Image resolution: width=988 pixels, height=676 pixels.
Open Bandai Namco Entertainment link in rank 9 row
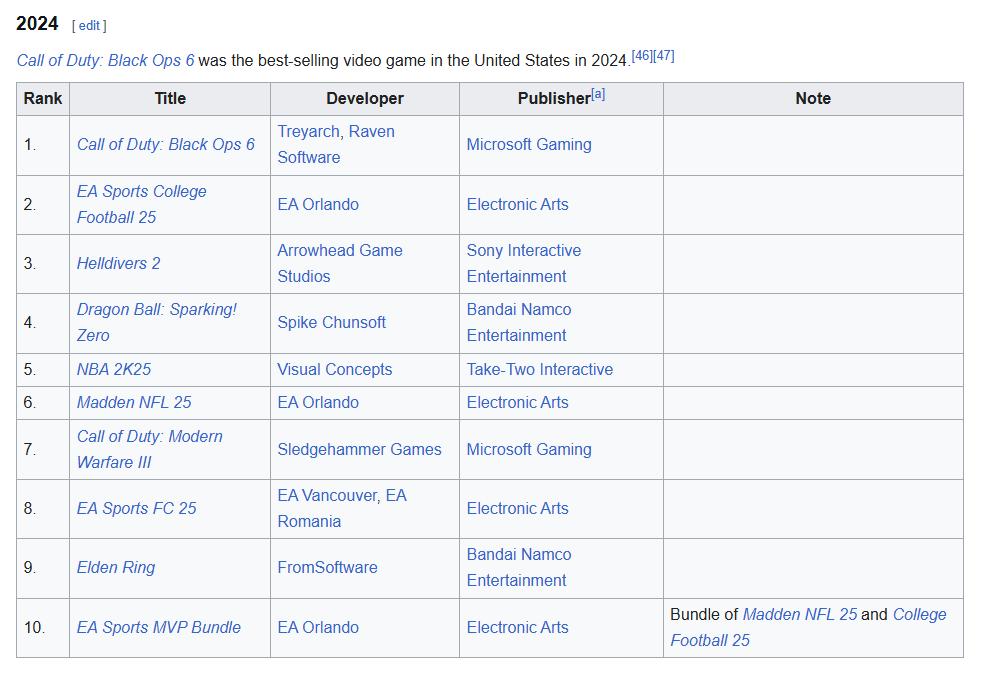(x=519, y=568)
